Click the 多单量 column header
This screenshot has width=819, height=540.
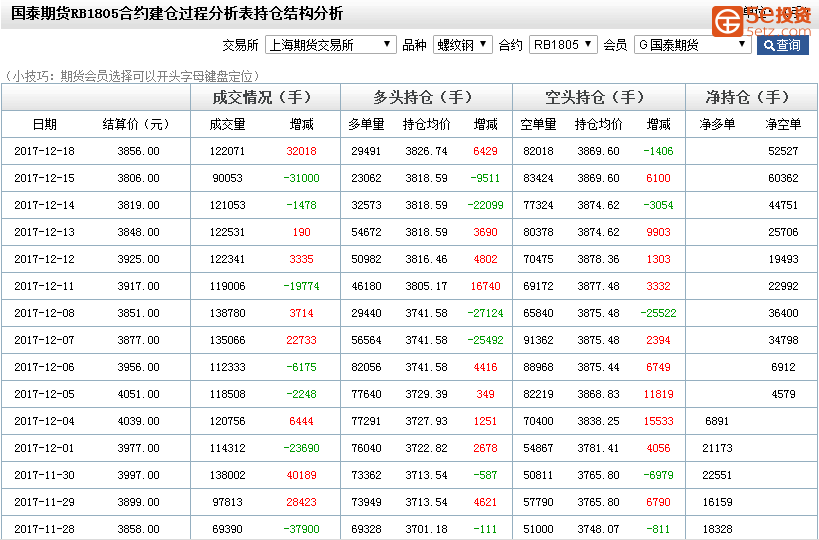366,124
